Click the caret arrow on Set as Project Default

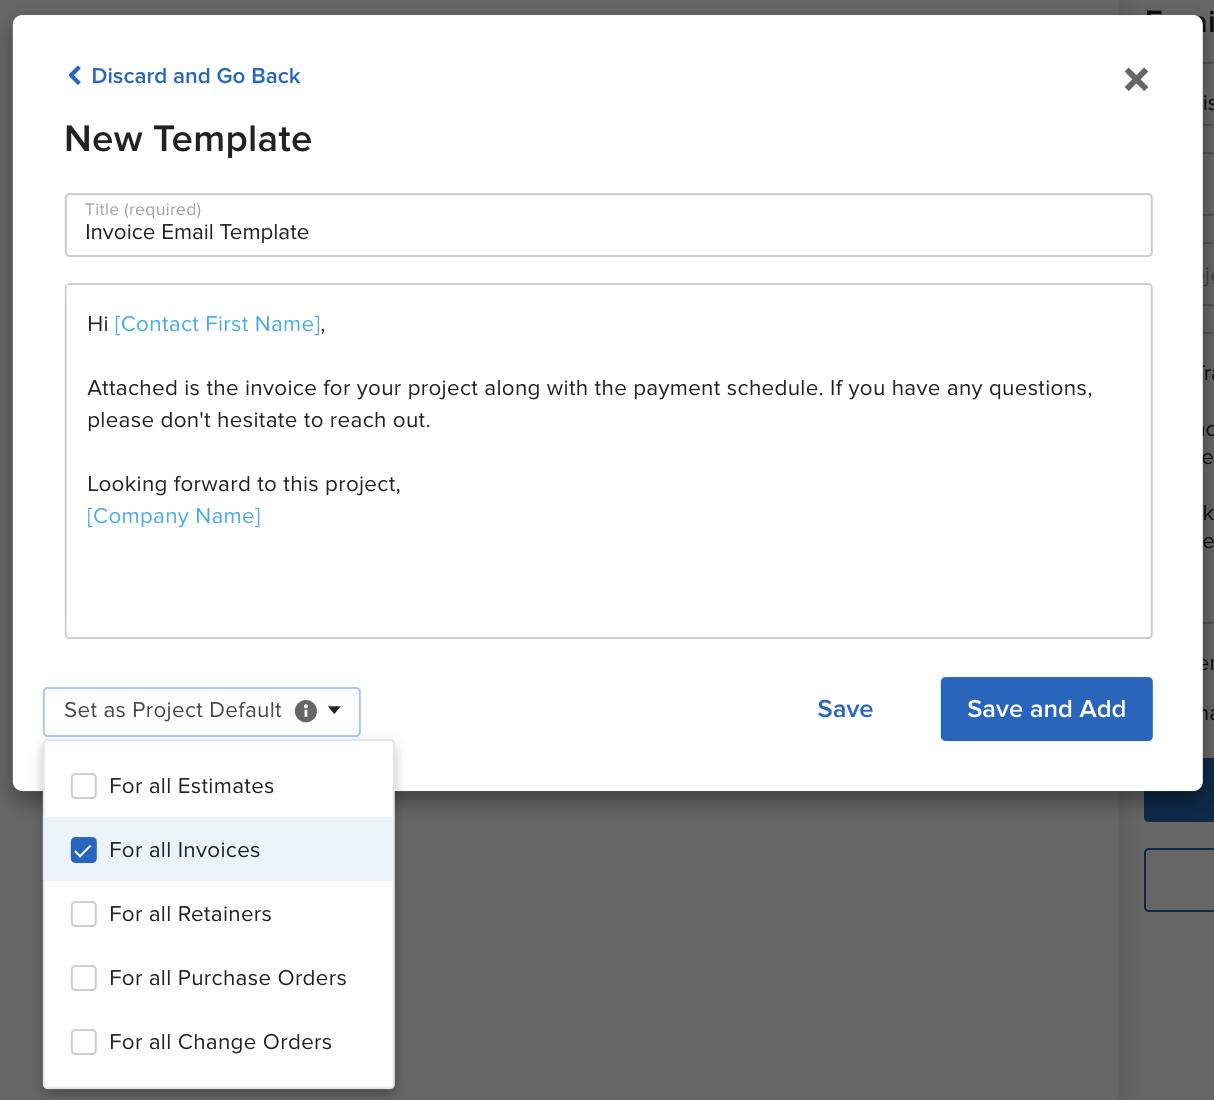click(x=334, y=711)
